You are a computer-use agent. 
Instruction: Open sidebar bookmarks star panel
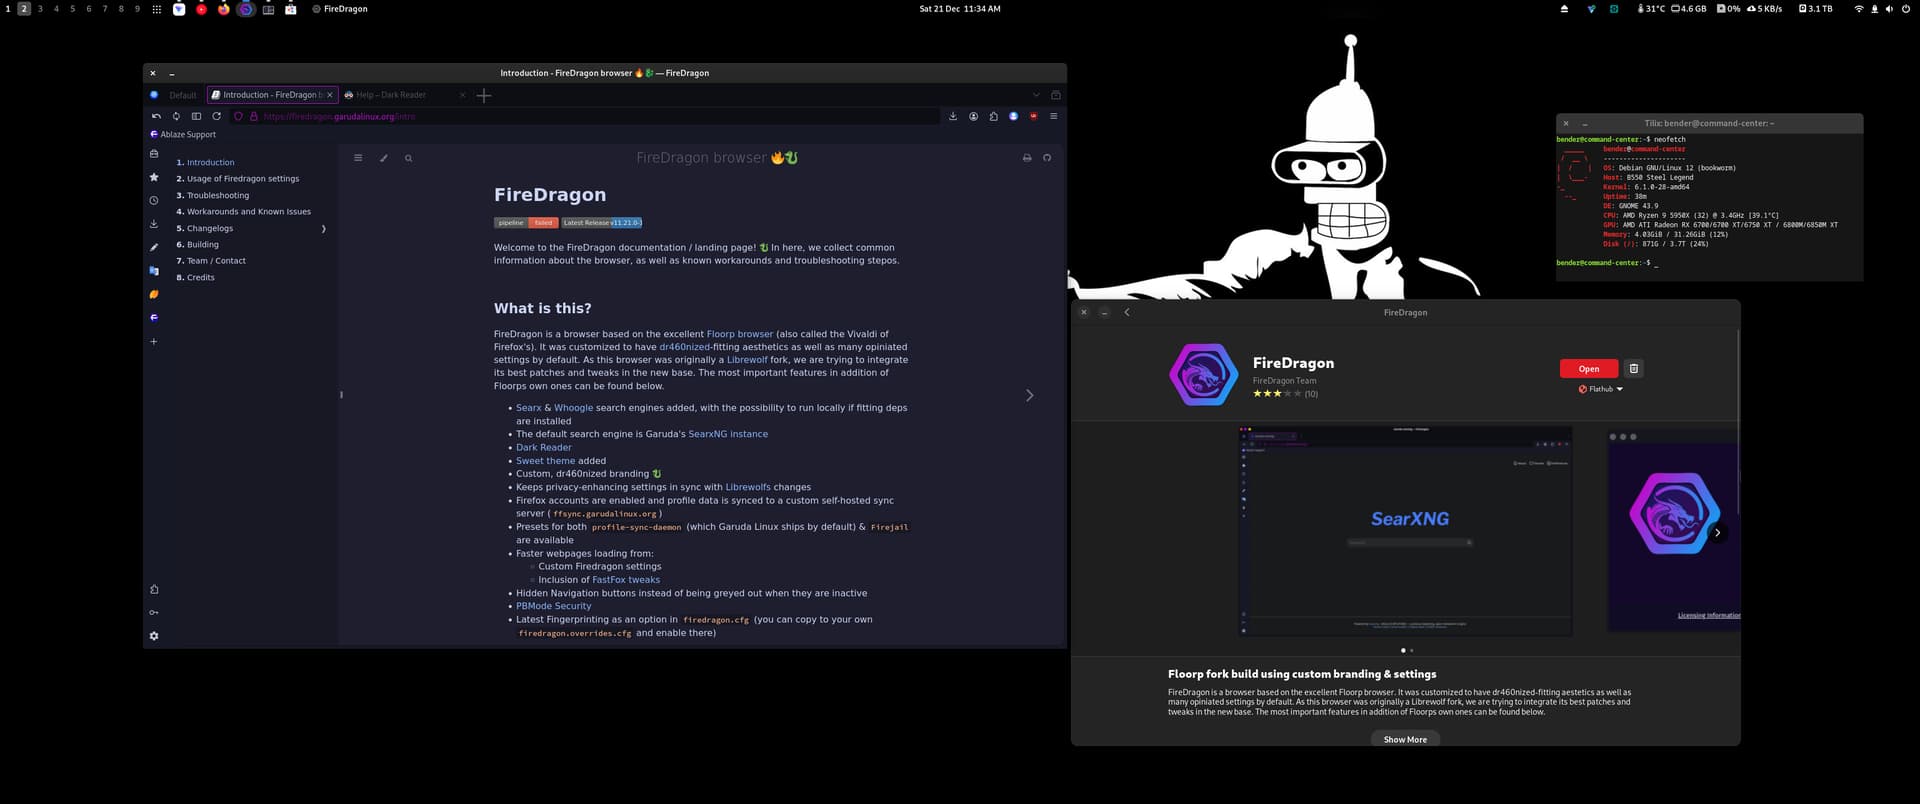coord(154,177)
